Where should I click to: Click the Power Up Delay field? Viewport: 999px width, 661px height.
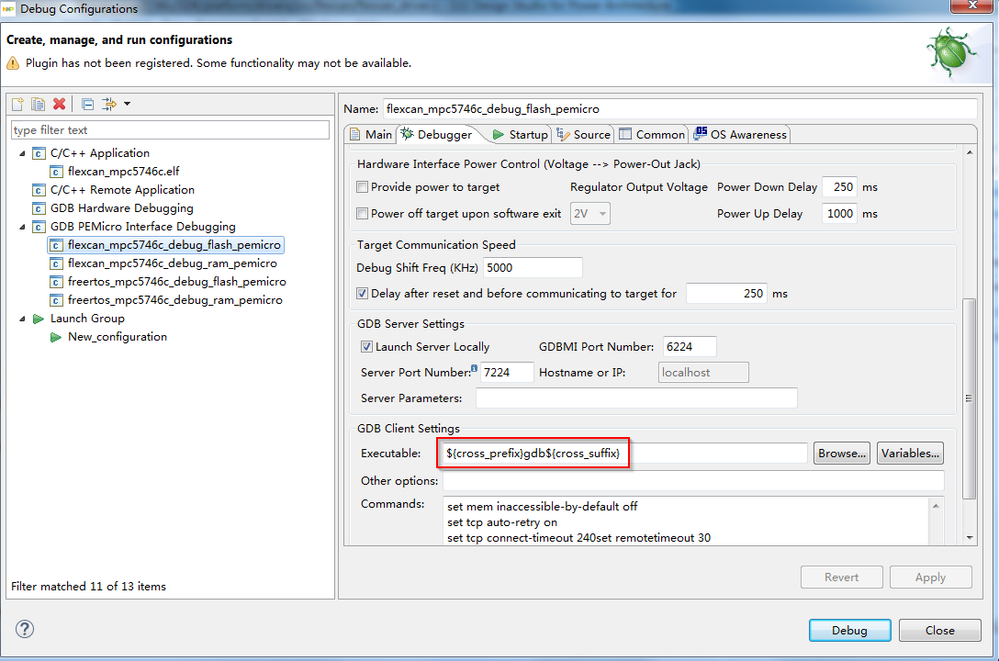pos(840,214)
